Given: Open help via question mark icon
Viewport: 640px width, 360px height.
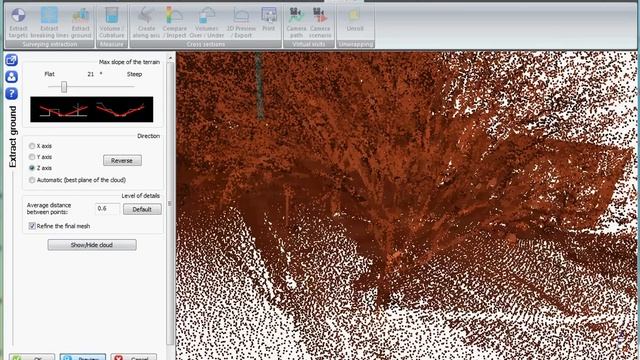Looking at the screenshot, I should click(11, 93).
